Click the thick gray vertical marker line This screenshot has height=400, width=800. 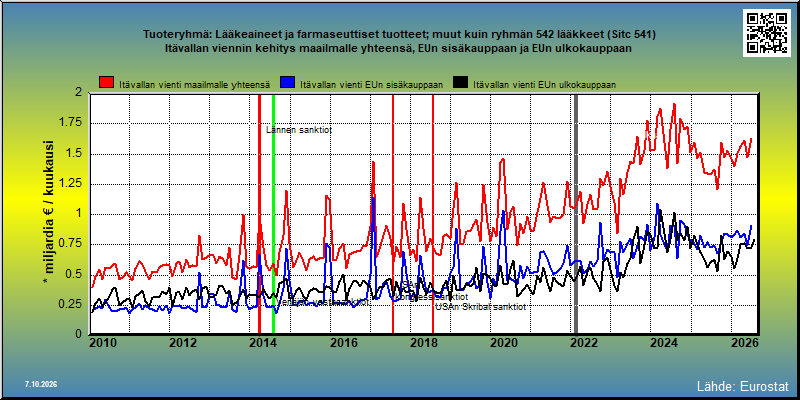(x=576, y=214)
